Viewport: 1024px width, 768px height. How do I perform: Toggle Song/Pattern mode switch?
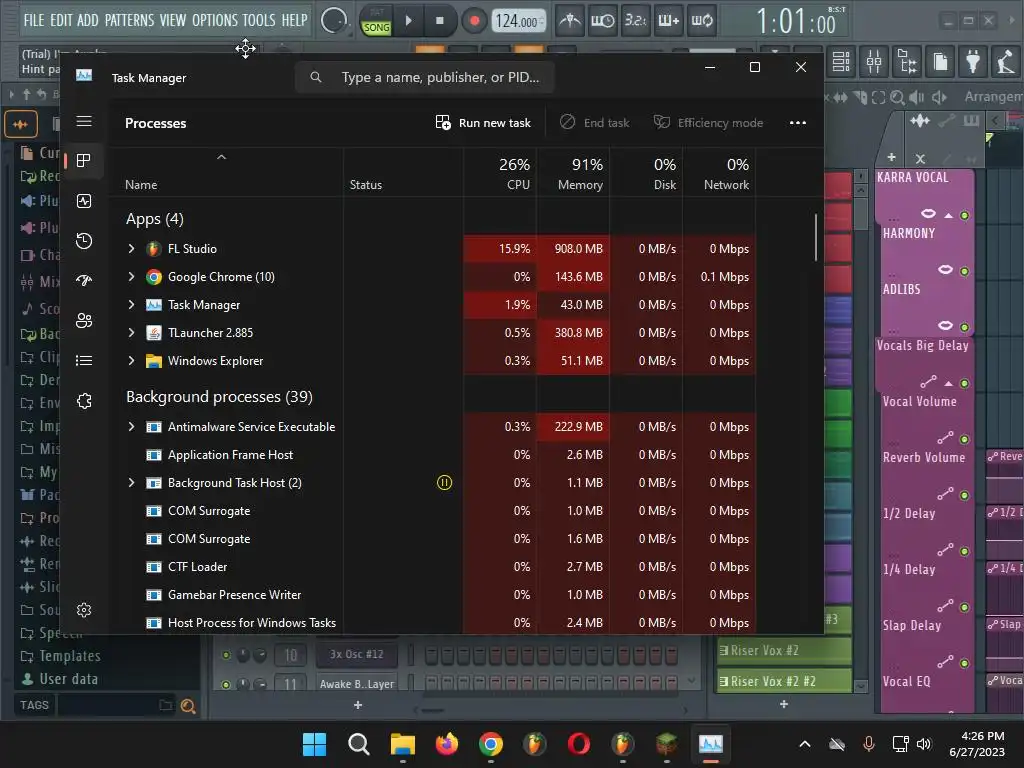(x=377, y=21)
